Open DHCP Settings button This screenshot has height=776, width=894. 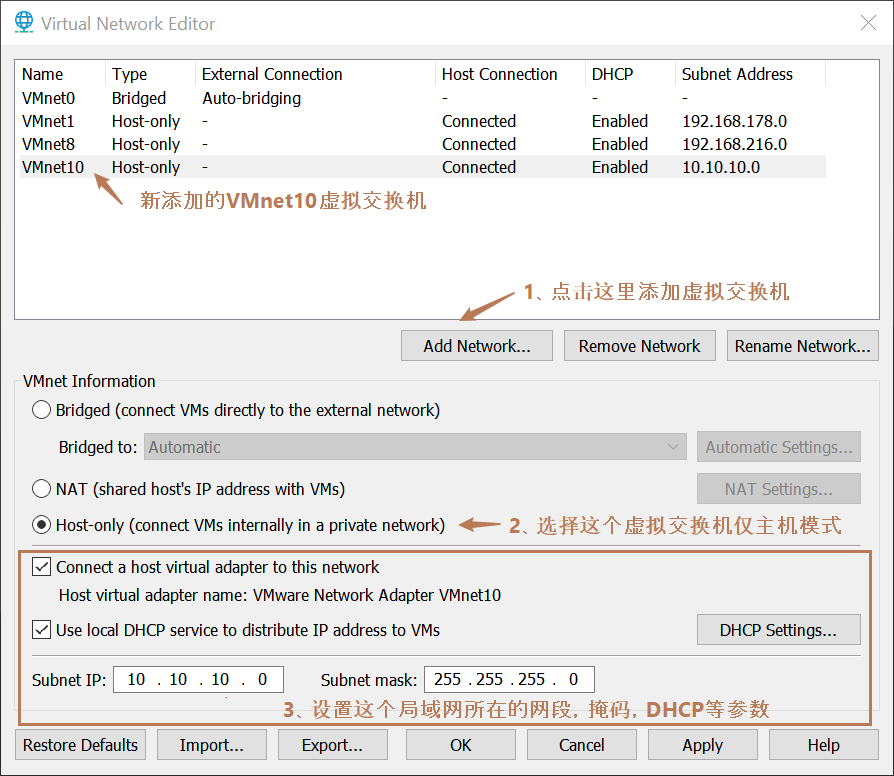pos(779,630)
